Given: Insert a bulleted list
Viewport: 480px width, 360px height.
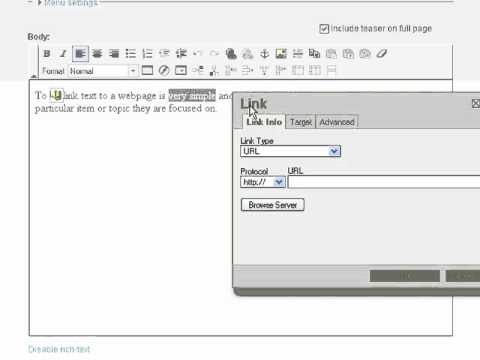Looking at the screenshot, I should (131, 54).
